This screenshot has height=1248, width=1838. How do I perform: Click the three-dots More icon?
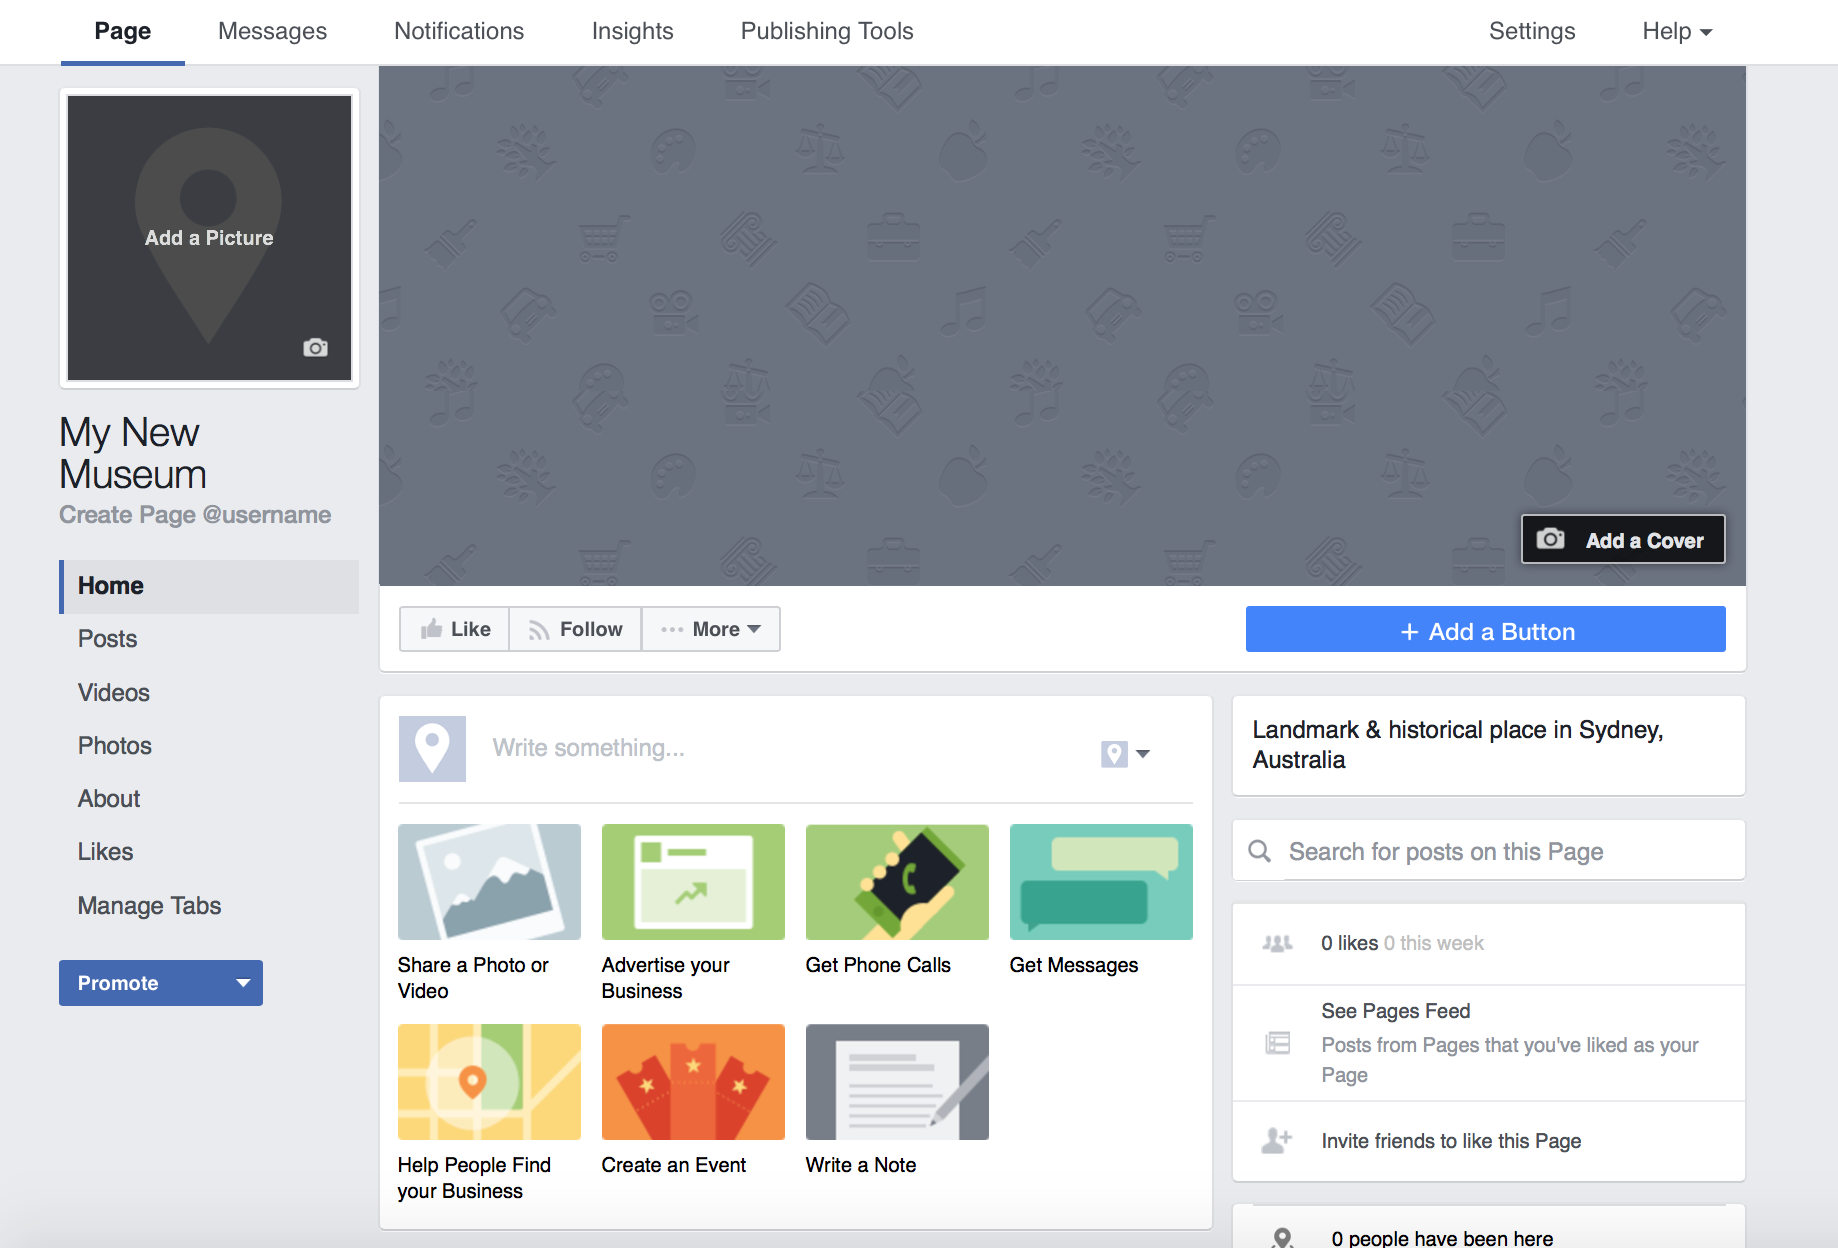tap(672, 630)
